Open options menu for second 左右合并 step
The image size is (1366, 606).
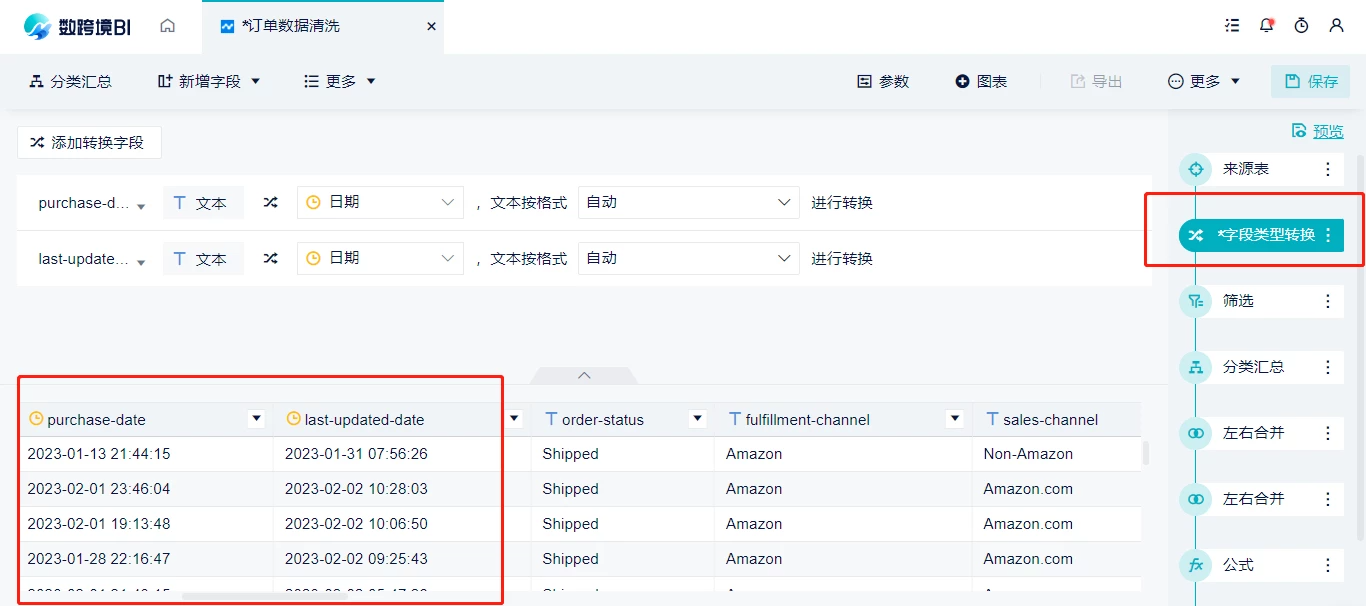tap(1328, 499)
